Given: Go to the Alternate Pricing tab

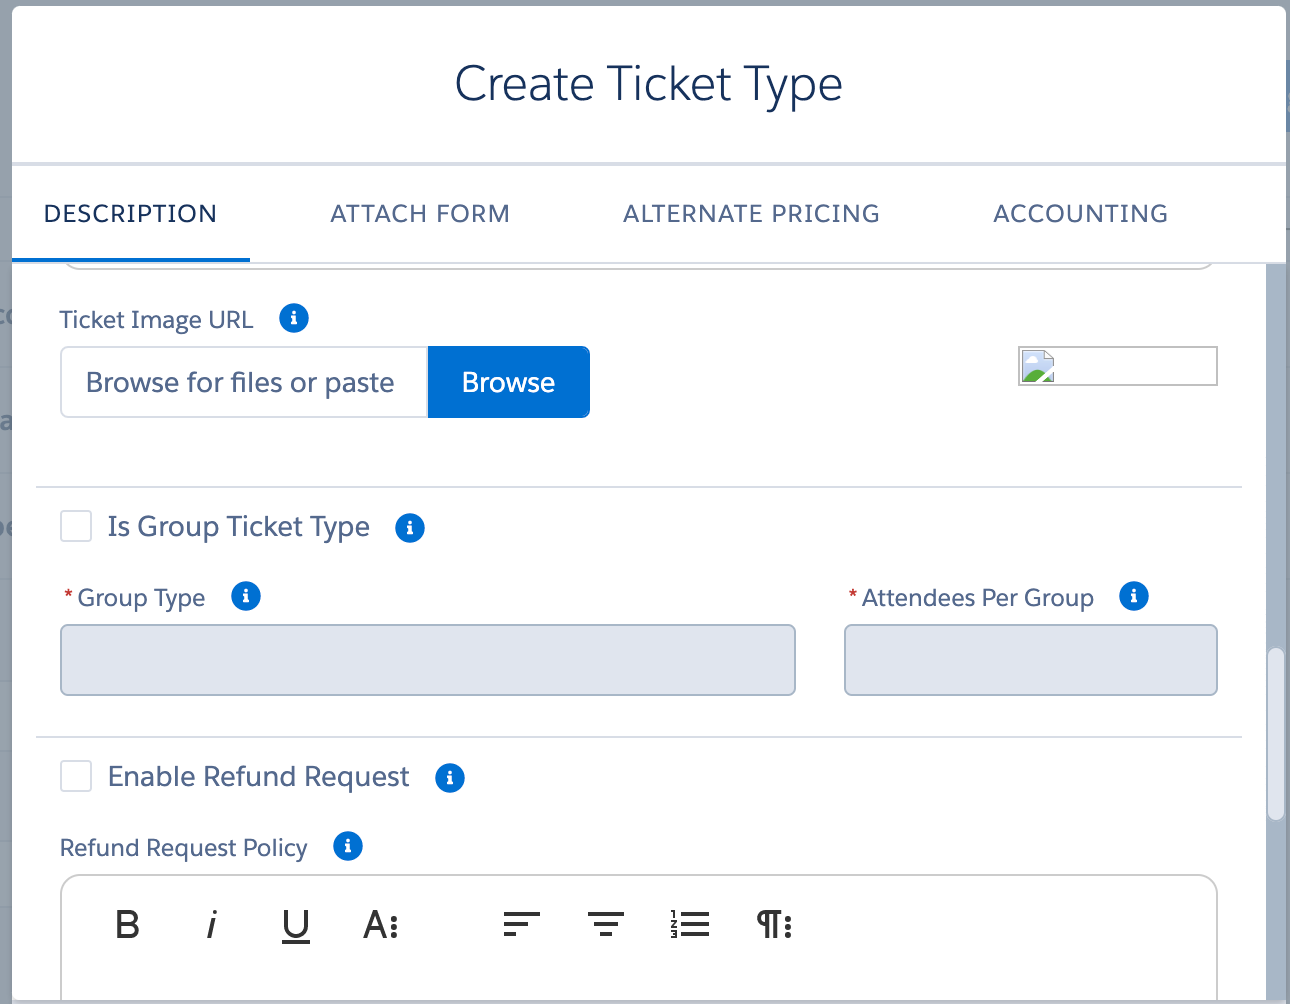Looking at the screenshot, I should [x=751, y=213].
